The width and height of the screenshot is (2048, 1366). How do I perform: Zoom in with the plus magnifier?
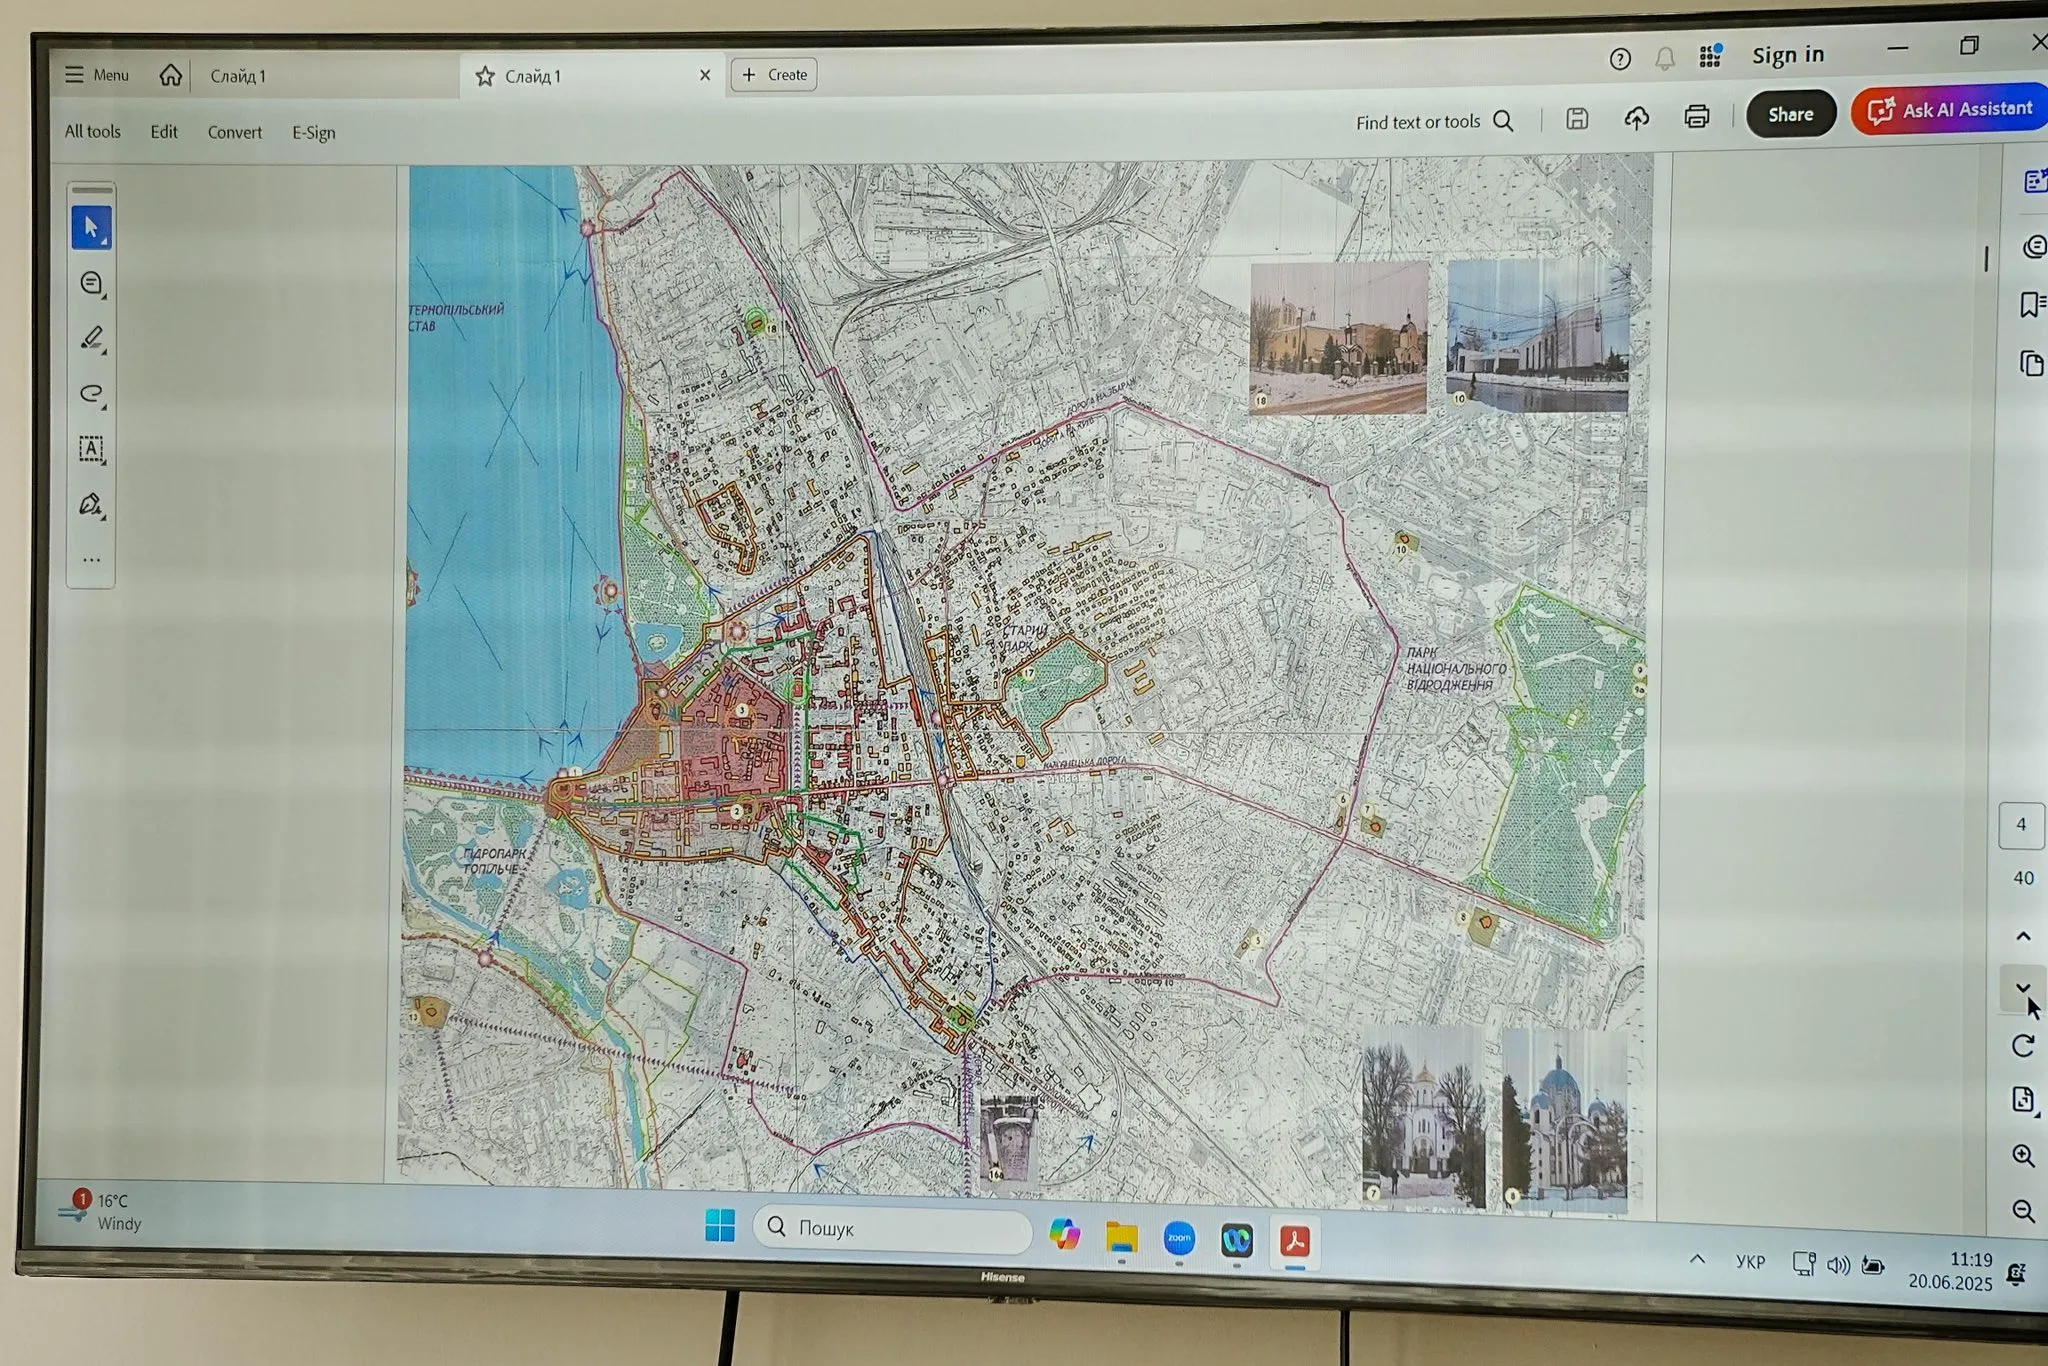click(2023, 1156)
